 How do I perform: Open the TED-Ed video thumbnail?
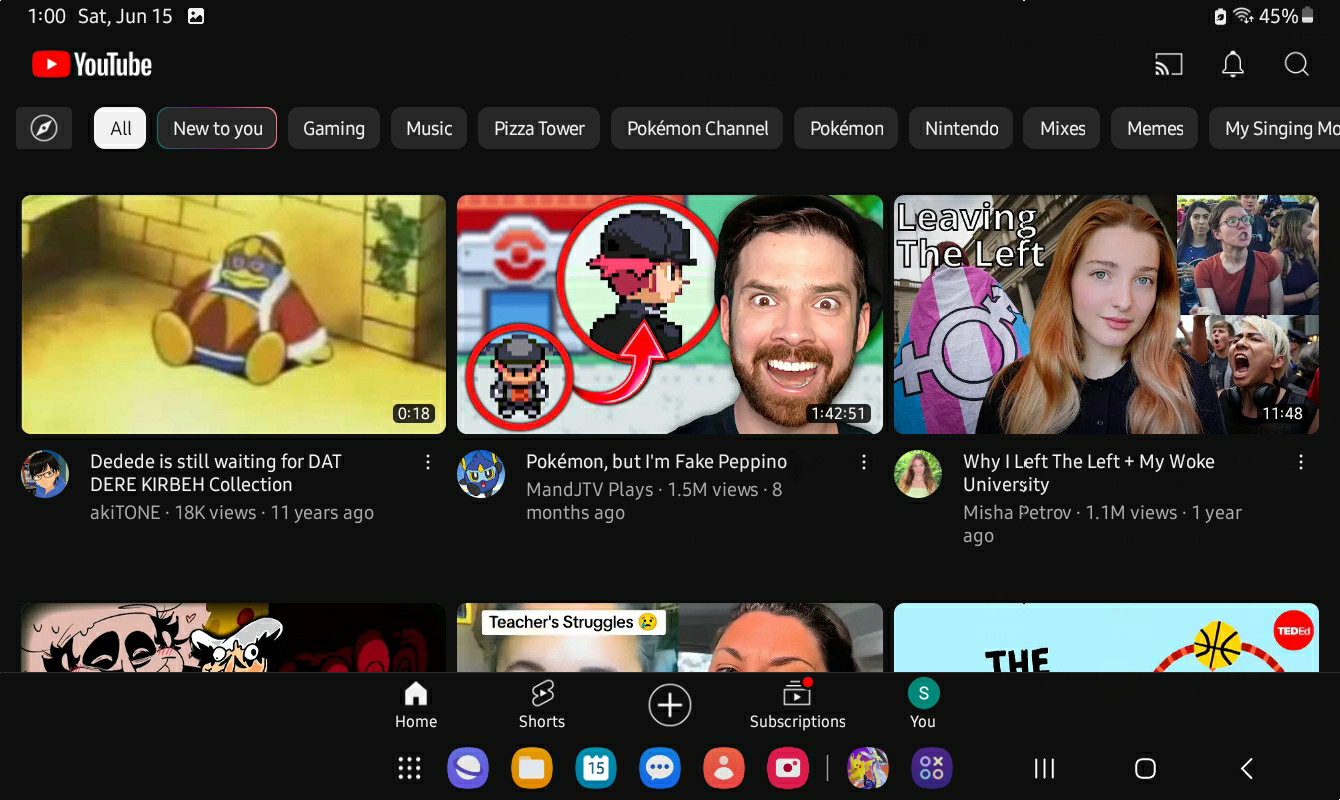tap(1106, 637)
